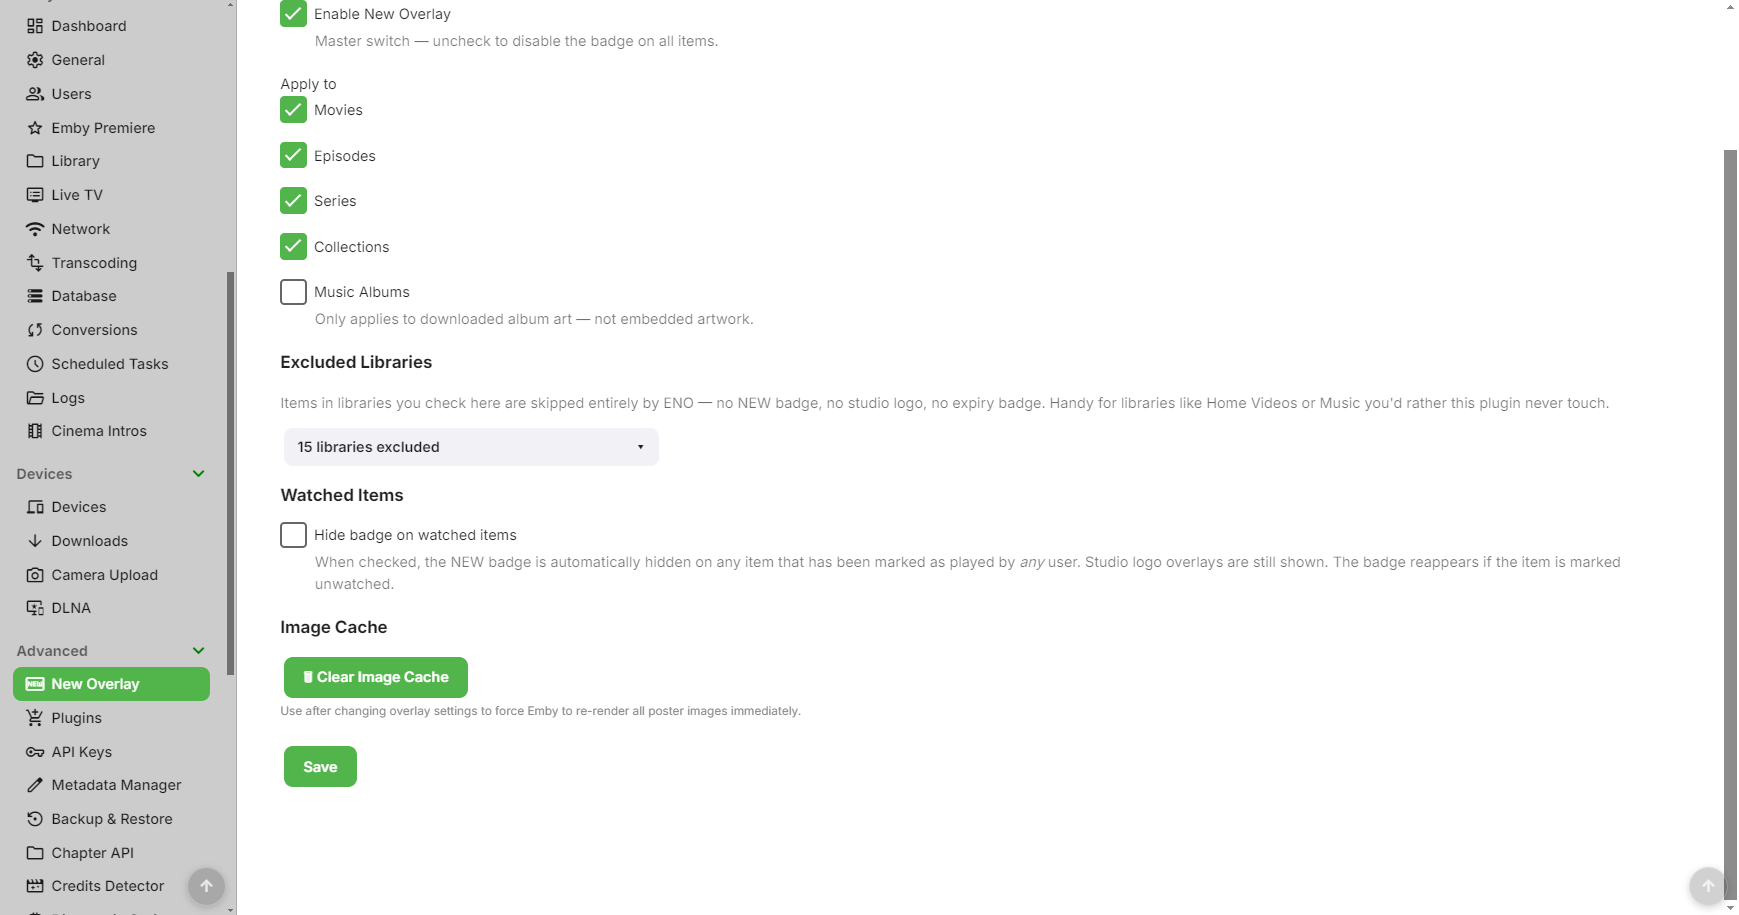Go to Backup & Restore page

point(111,819)
